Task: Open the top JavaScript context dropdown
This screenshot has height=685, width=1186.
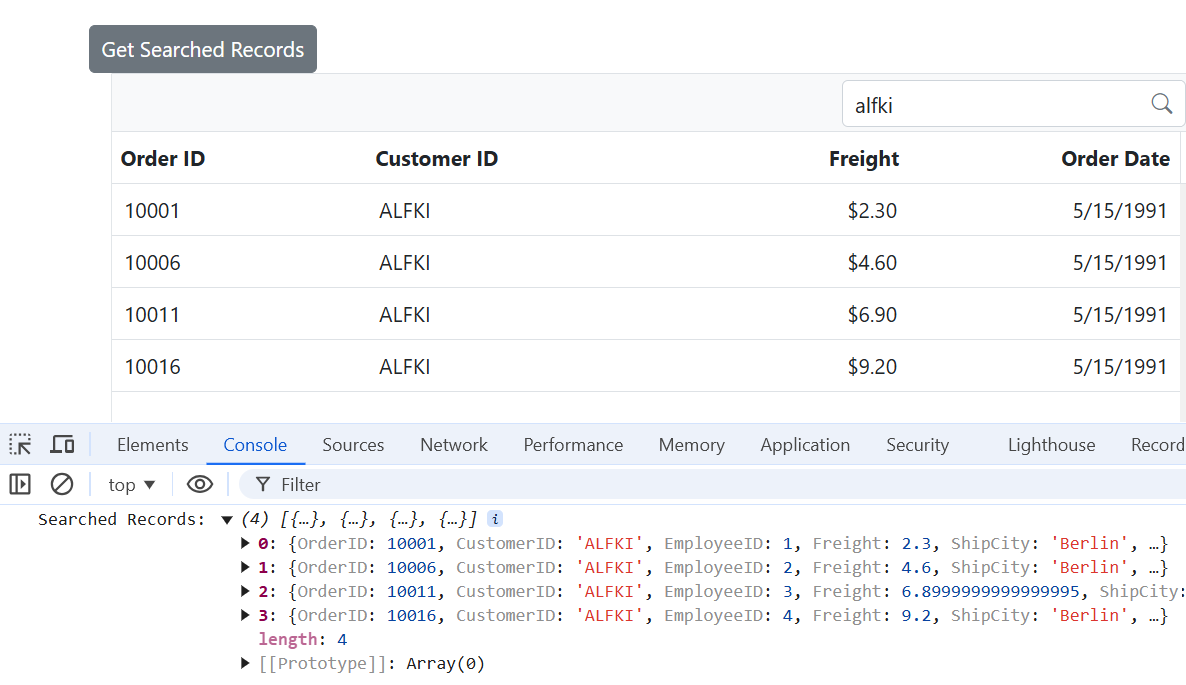Action: [132, 485]
